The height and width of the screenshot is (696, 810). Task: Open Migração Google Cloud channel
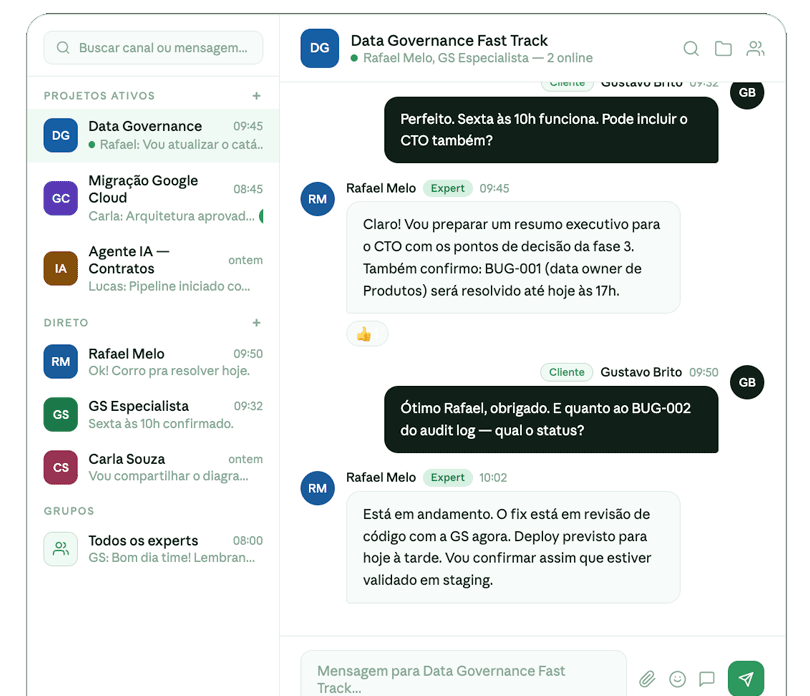(153, 198)
